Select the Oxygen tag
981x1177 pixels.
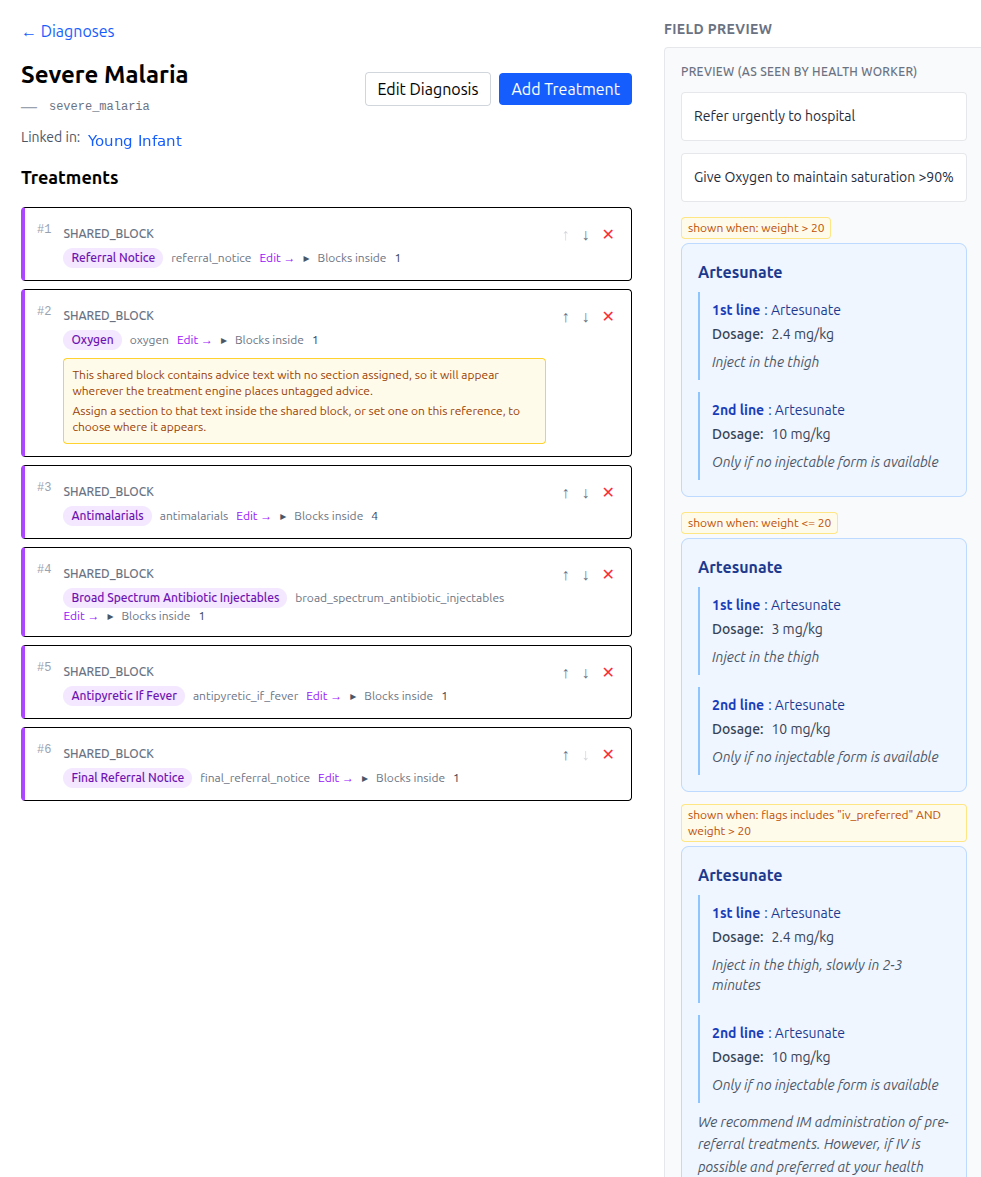click(92, 340)
